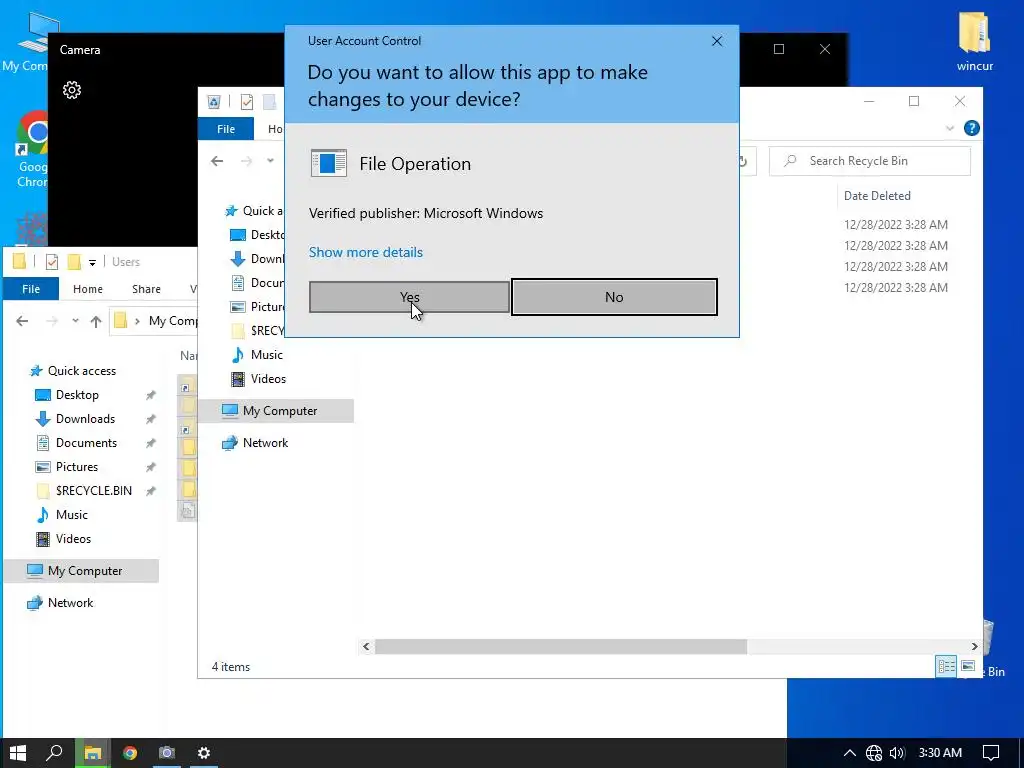Open wincur folder on desktop
Image resolution: width=1024 pixels, height=768 pixels.
coord(974,40)
